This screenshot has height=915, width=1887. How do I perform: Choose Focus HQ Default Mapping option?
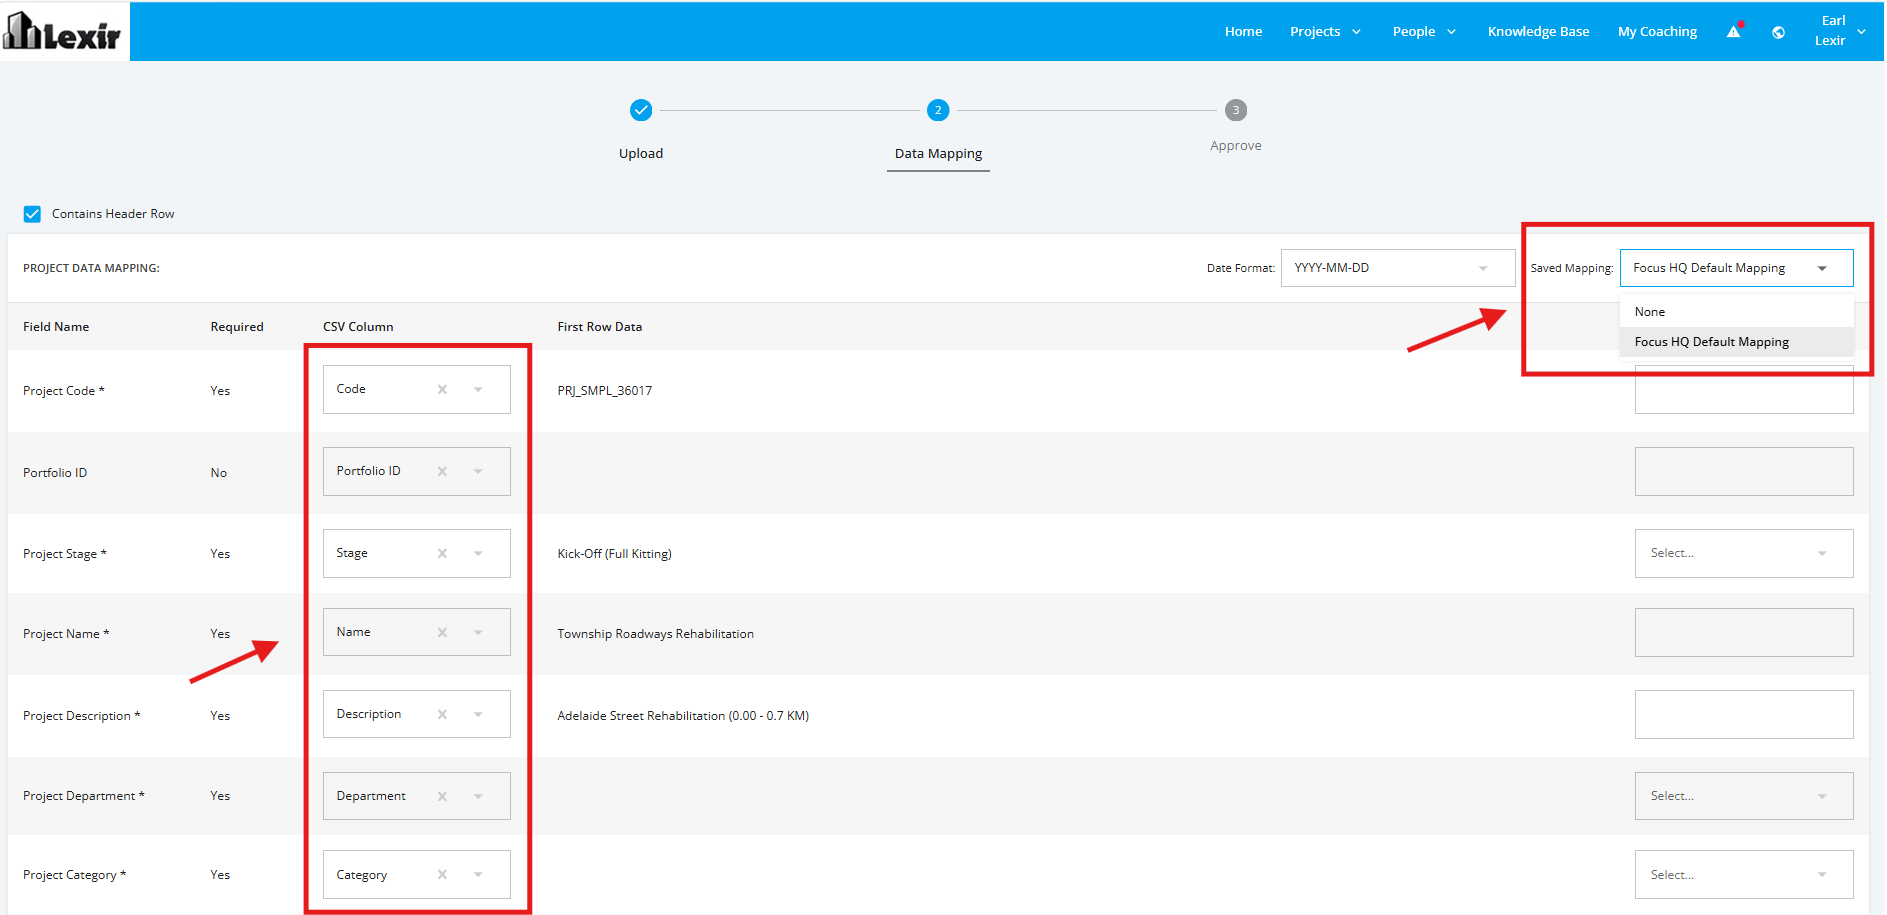tap(1737, 342)
